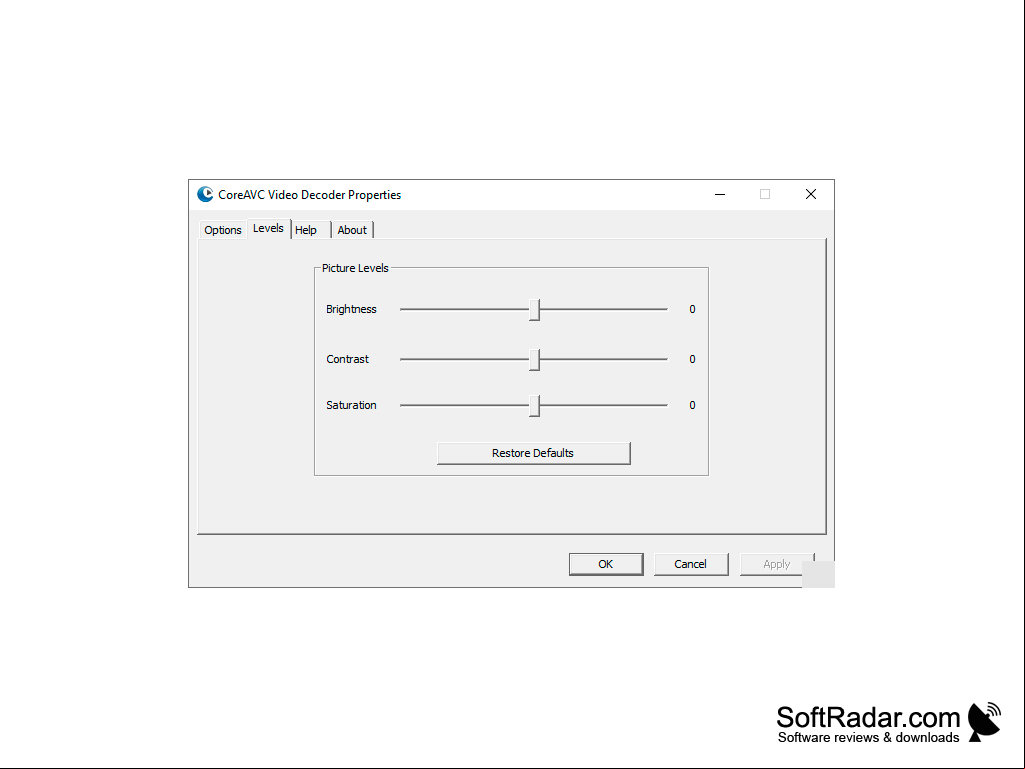Viewport: 1025px width, 769px height.
Task: Open the Help tab
Action: tap(311, 230)
